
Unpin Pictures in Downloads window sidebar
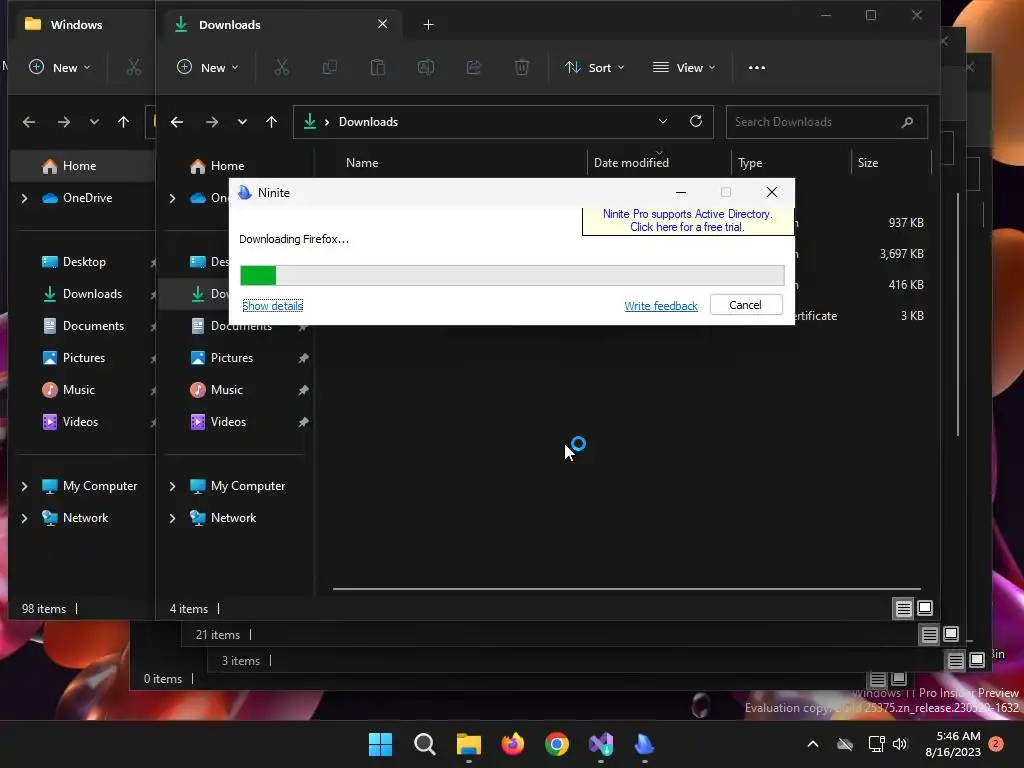303,358
